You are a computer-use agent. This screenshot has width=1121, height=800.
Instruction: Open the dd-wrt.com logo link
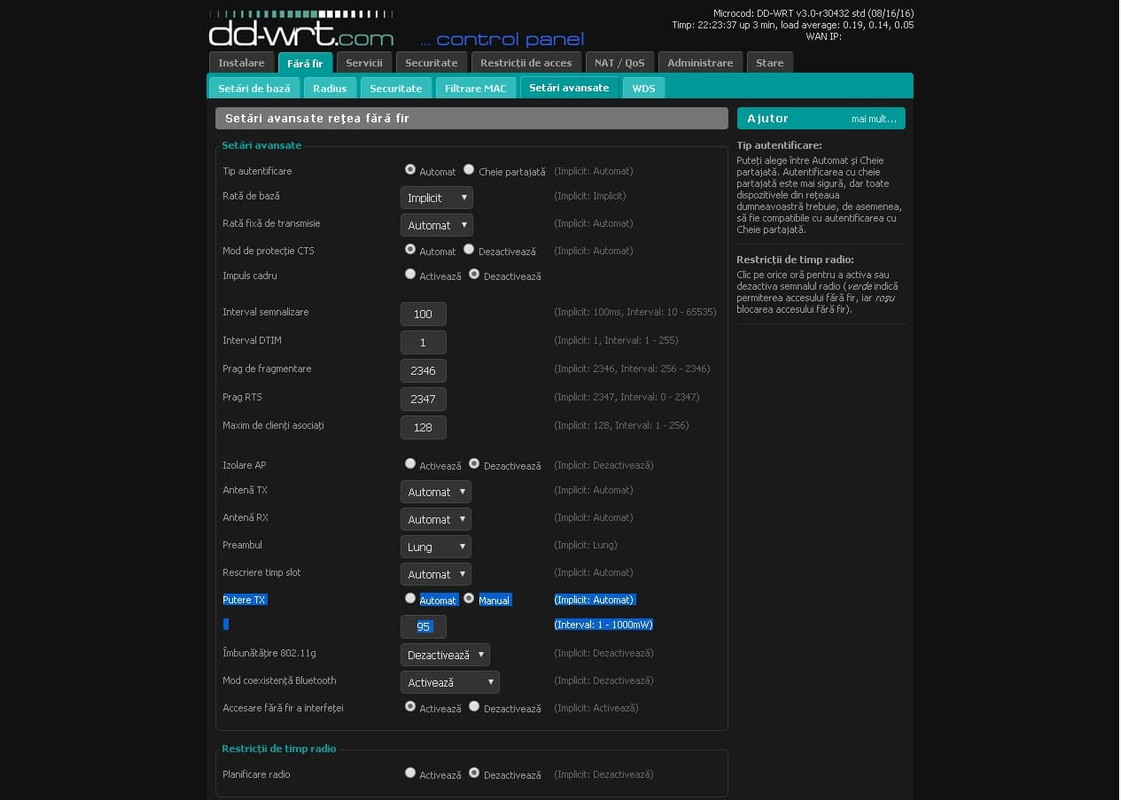click(x=301, y=30)
